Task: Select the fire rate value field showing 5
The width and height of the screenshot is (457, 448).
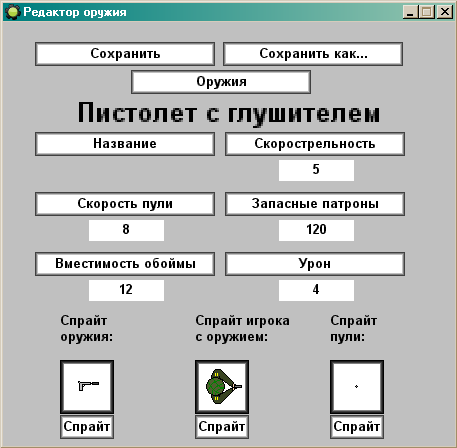Action: pyautogui.click(x=316, y=170)
